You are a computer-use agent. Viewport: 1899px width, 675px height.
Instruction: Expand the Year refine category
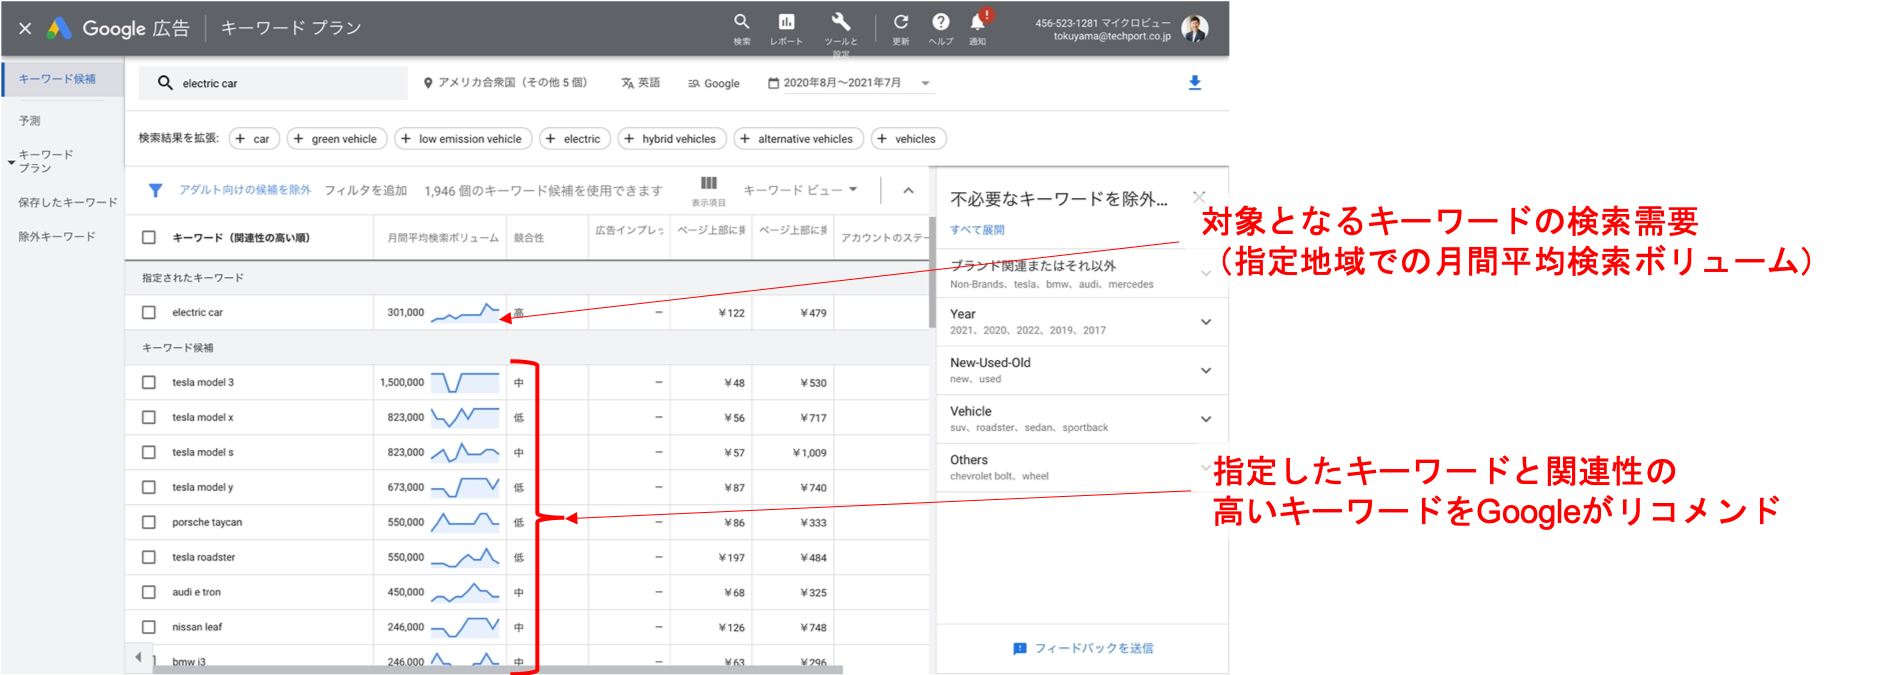tap(1206, 321)
